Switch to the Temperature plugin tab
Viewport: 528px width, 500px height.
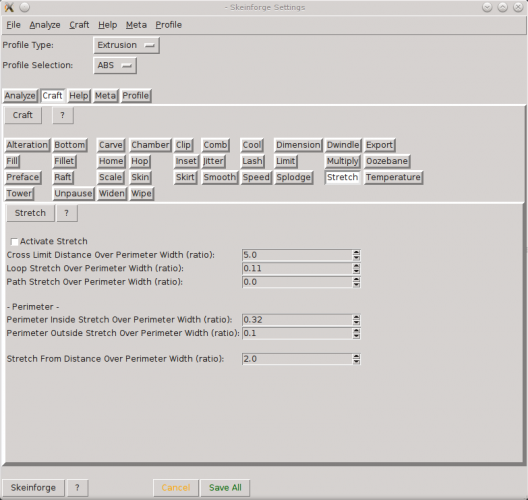pyautogui.click(x=393, y=177)
